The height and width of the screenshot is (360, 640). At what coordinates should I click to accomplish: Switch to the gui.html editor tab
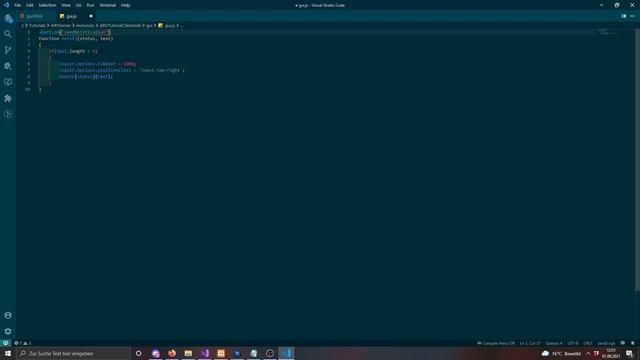(35, 16)
